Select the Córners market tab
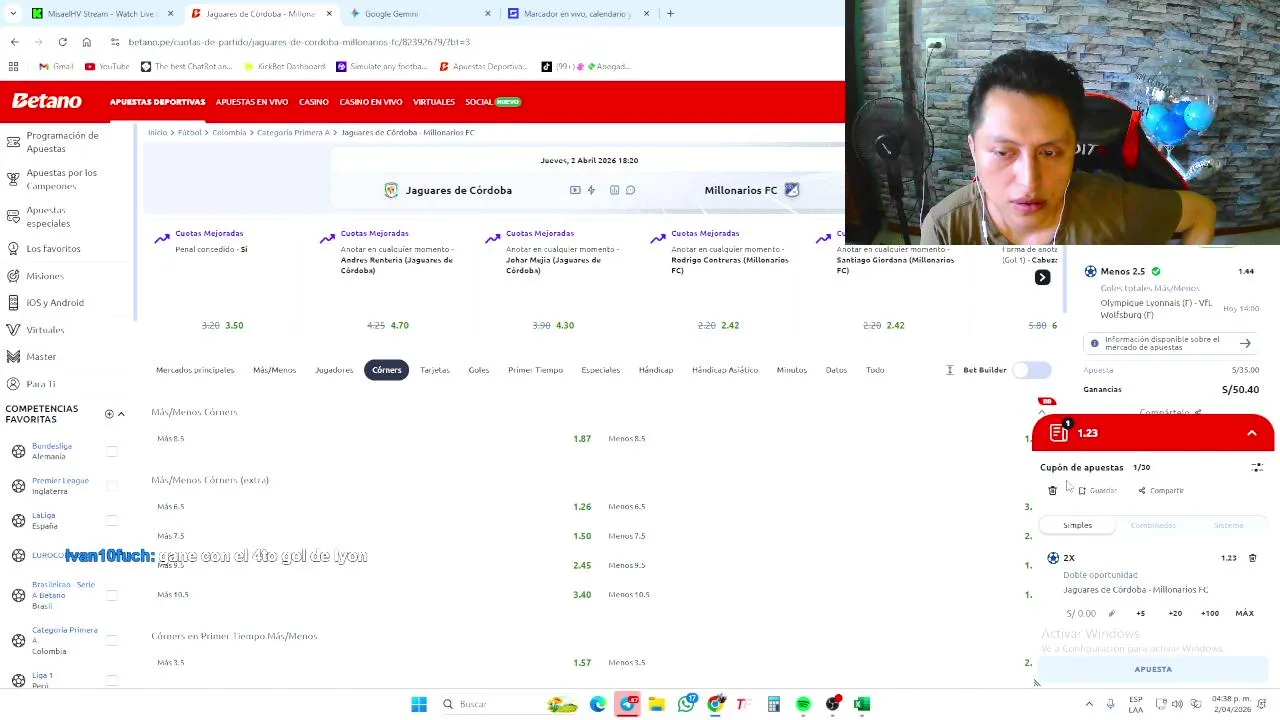The height and width of the screenshot is (720, 1280). (x=387, y=370)
